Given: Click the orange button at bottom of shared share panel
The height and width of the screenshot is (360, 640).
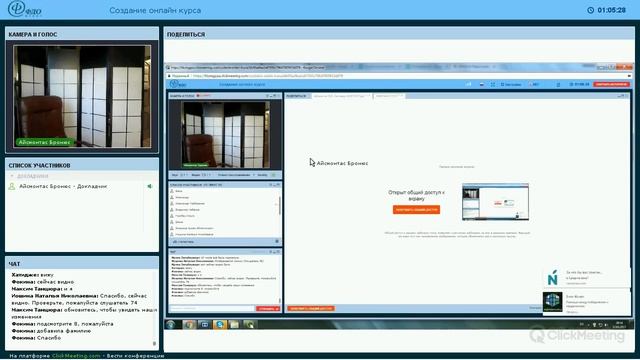Looking at the screenshot, I should tap(311, 309).
